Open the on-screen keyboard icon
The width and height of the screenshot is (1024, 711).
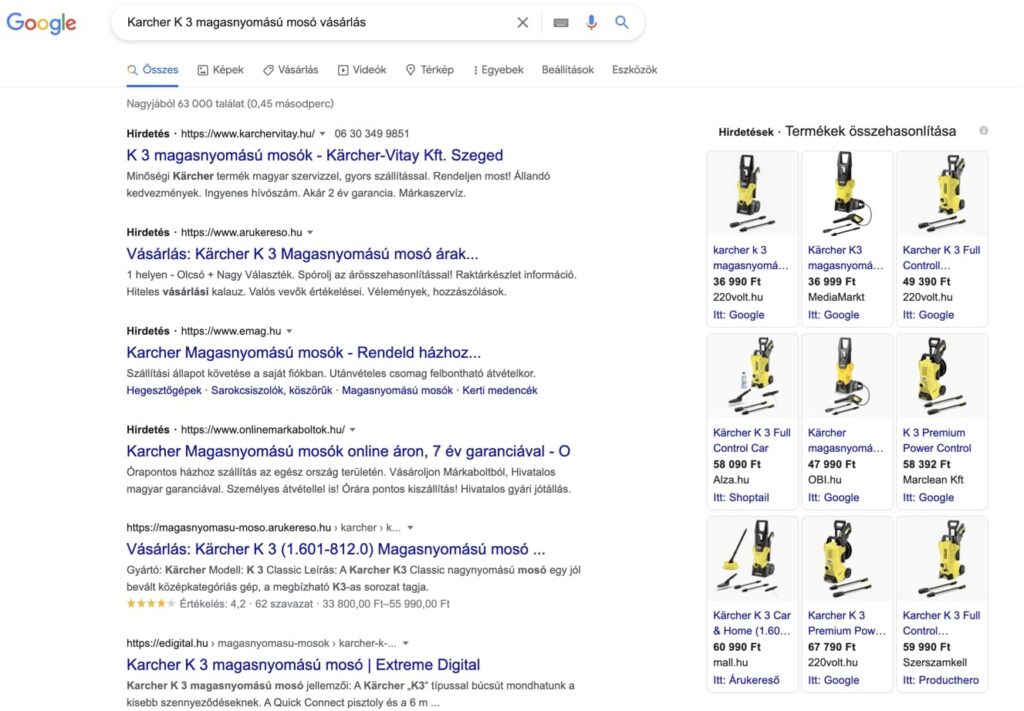tap(560, 23)
